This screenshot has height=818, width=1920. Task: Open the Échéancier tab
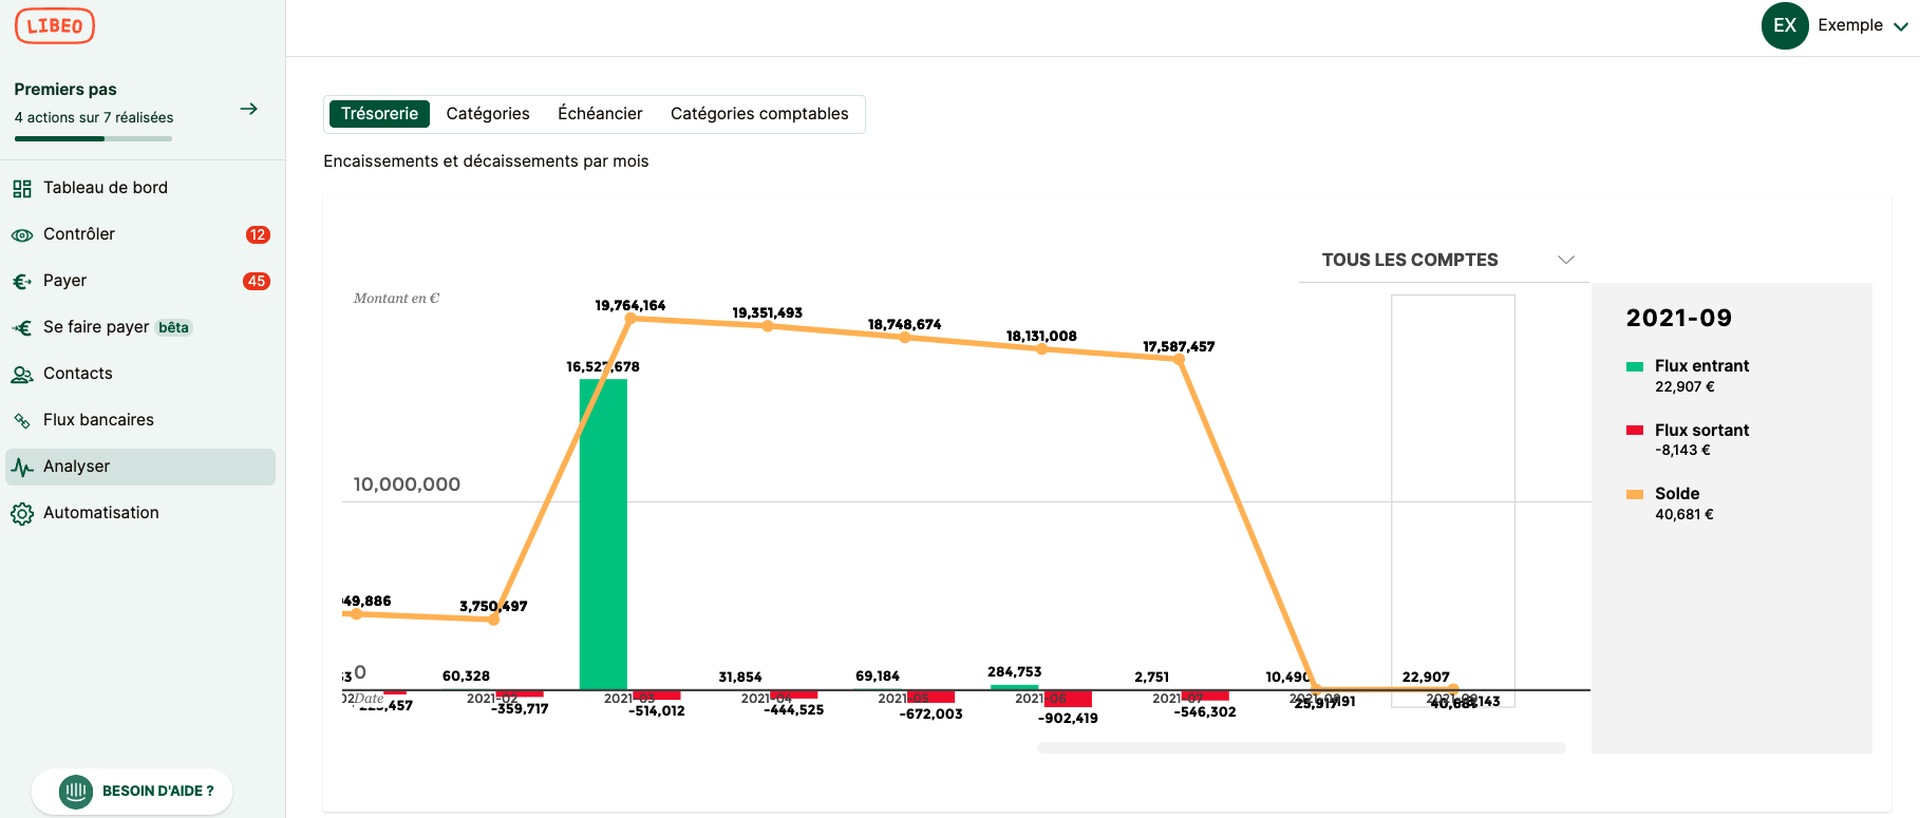point(600,114)
